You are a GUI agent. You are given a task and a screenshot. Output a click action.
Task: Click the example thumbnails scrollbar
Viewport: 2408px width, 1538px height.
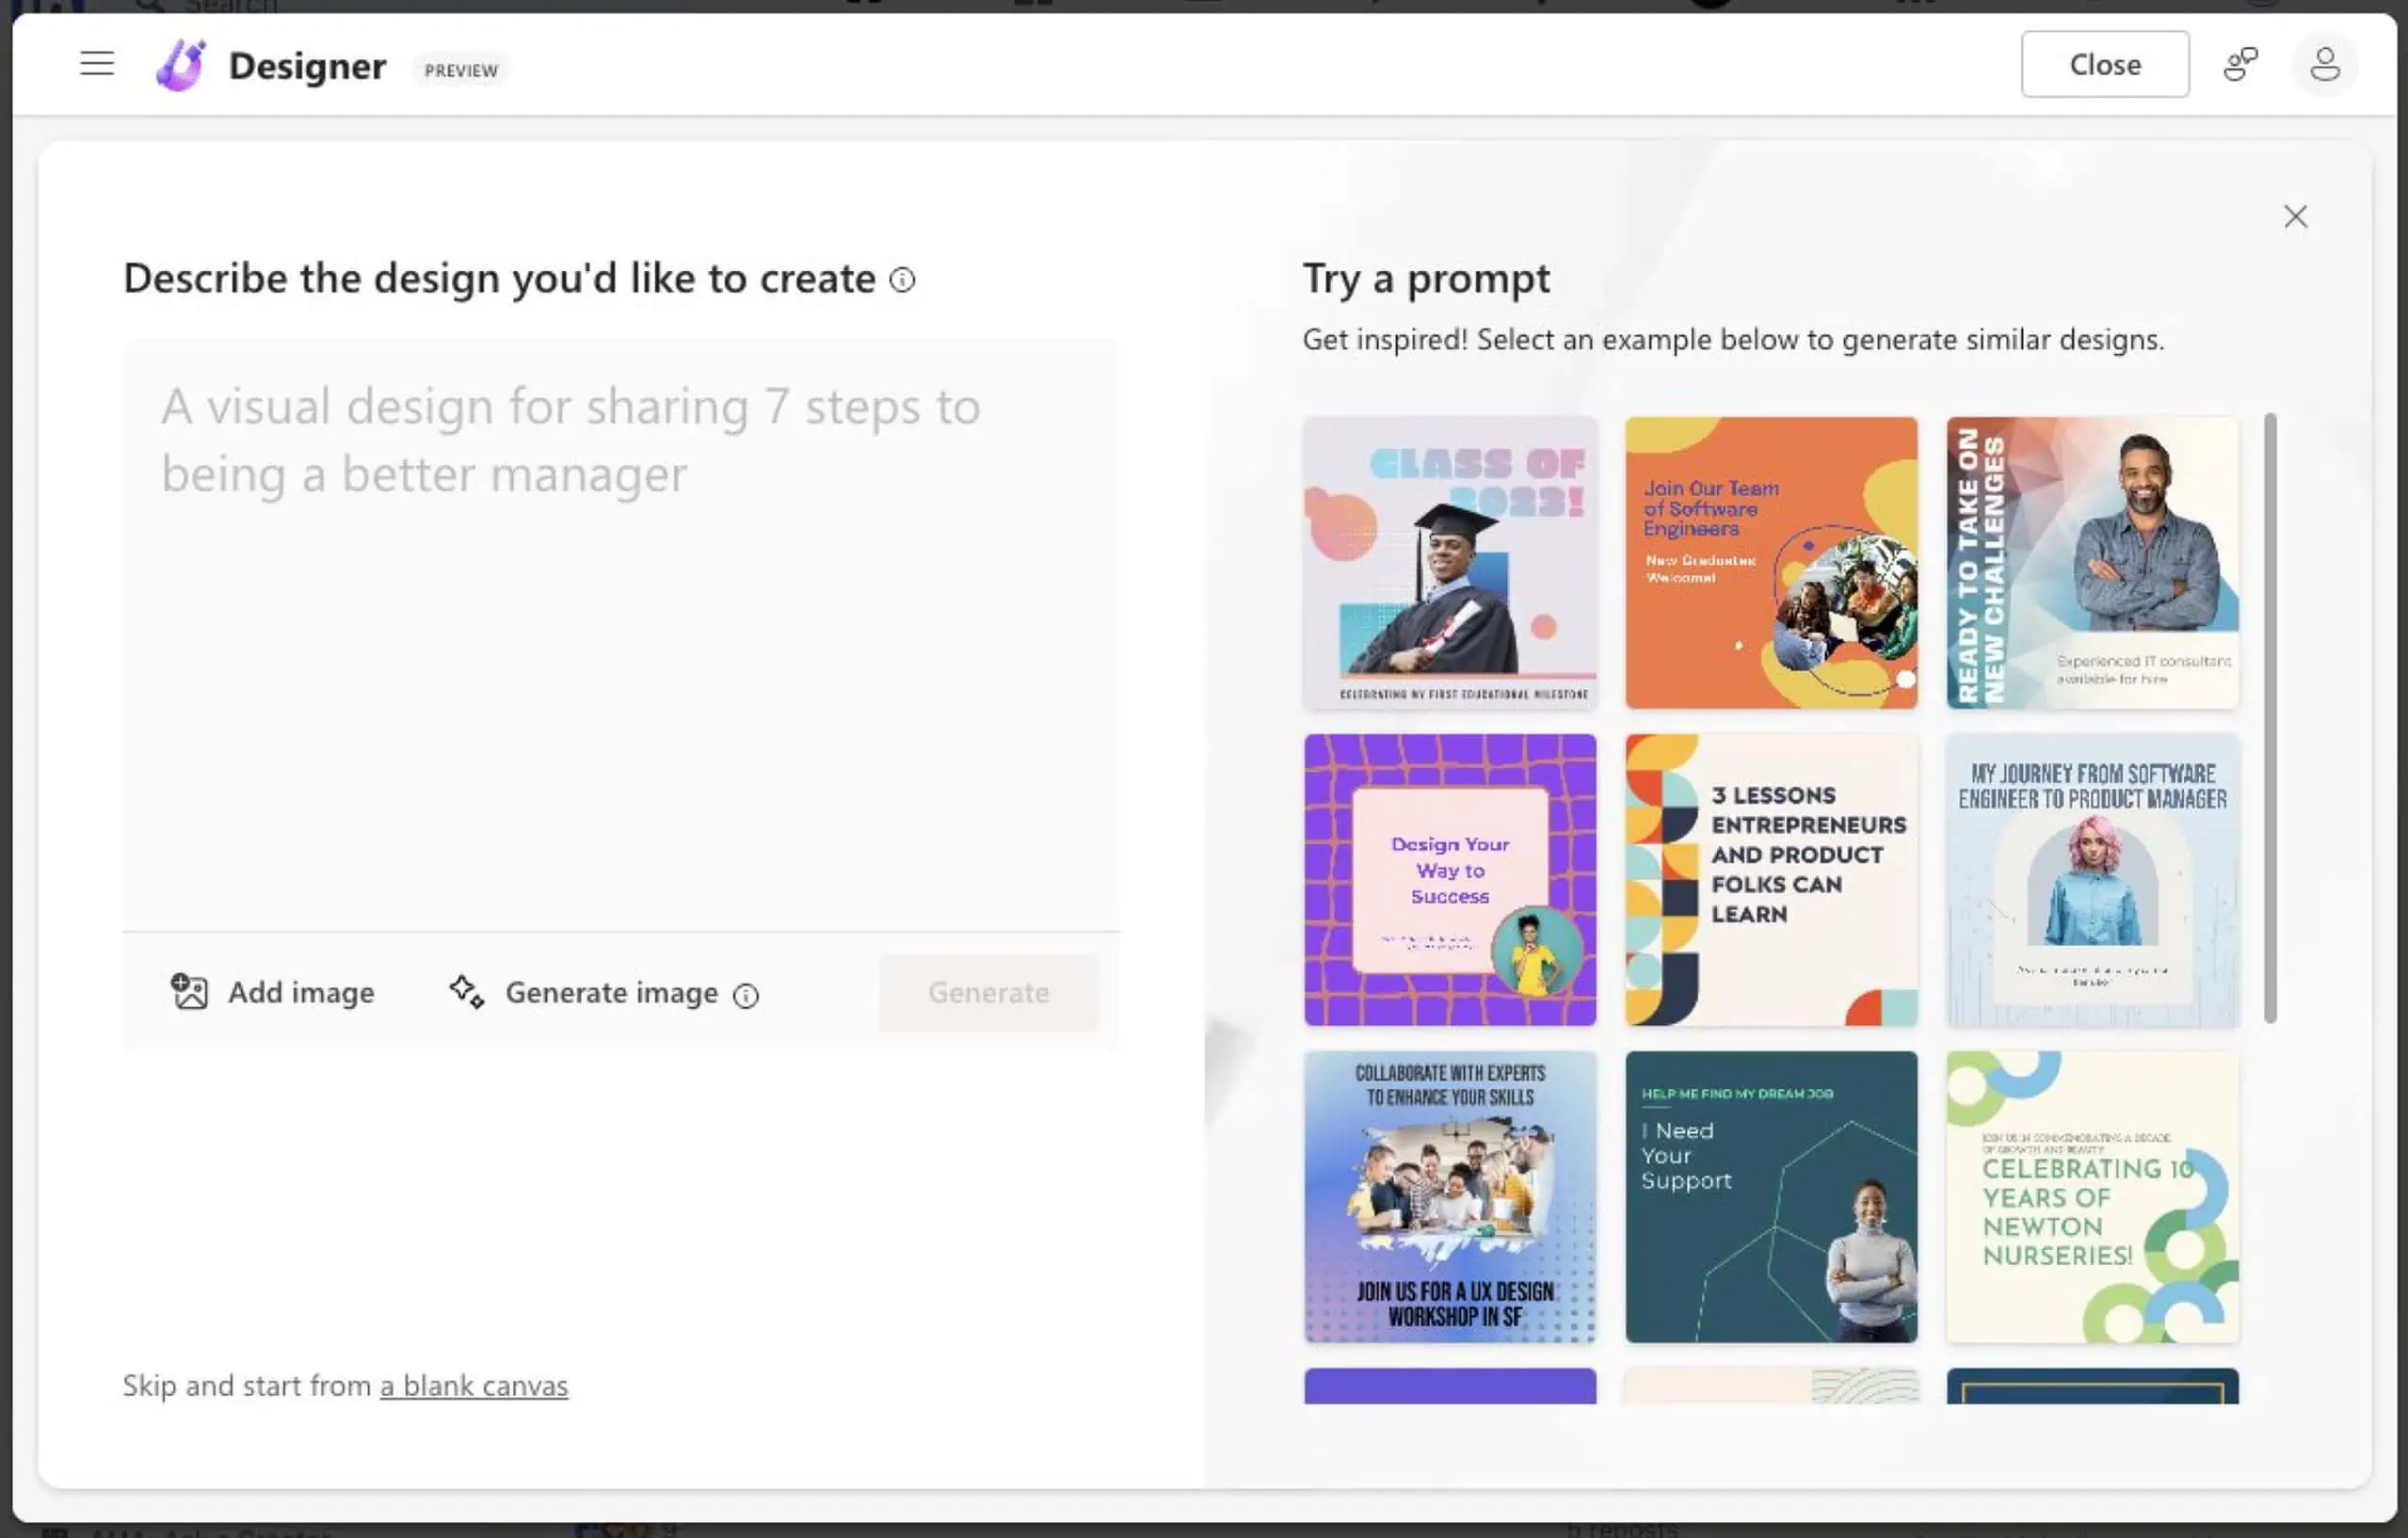coord(2270,717)
